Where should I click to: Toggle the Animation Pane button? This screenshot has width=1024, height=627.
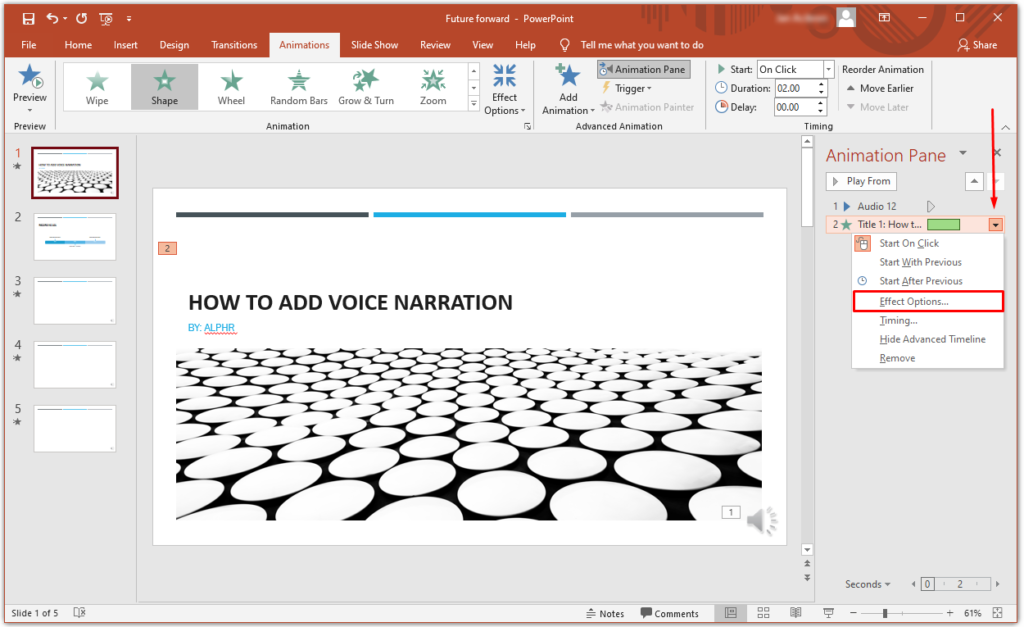[643, 69]
